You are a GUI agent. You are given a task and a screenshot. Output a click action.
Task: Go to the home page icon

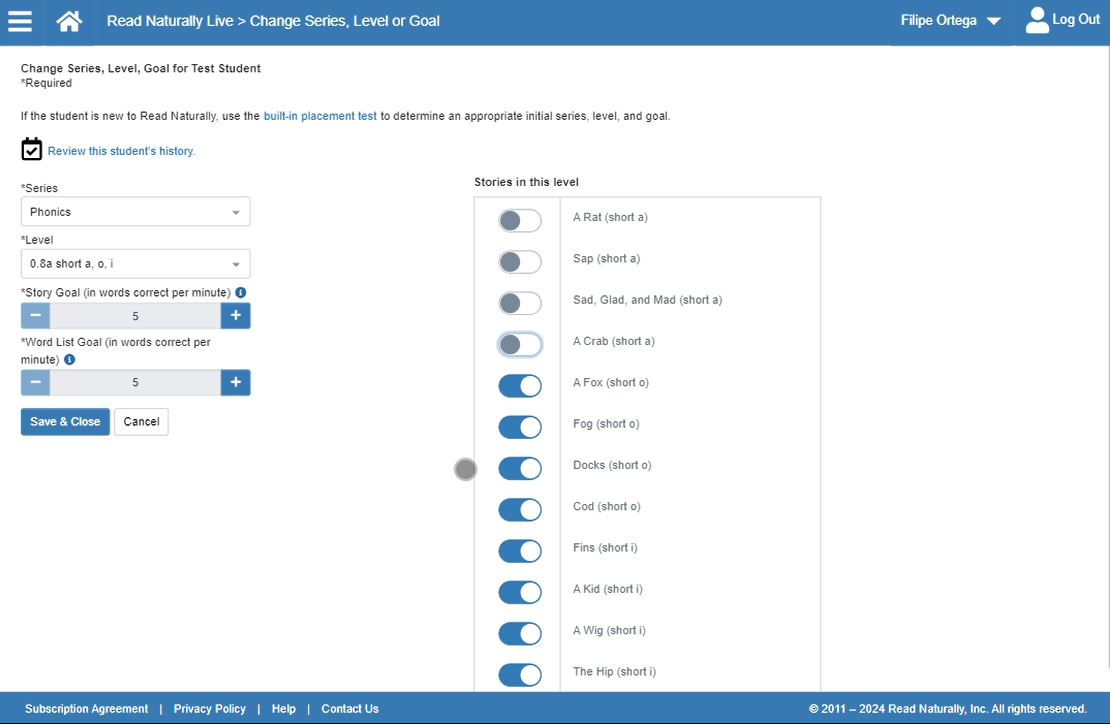69,21
